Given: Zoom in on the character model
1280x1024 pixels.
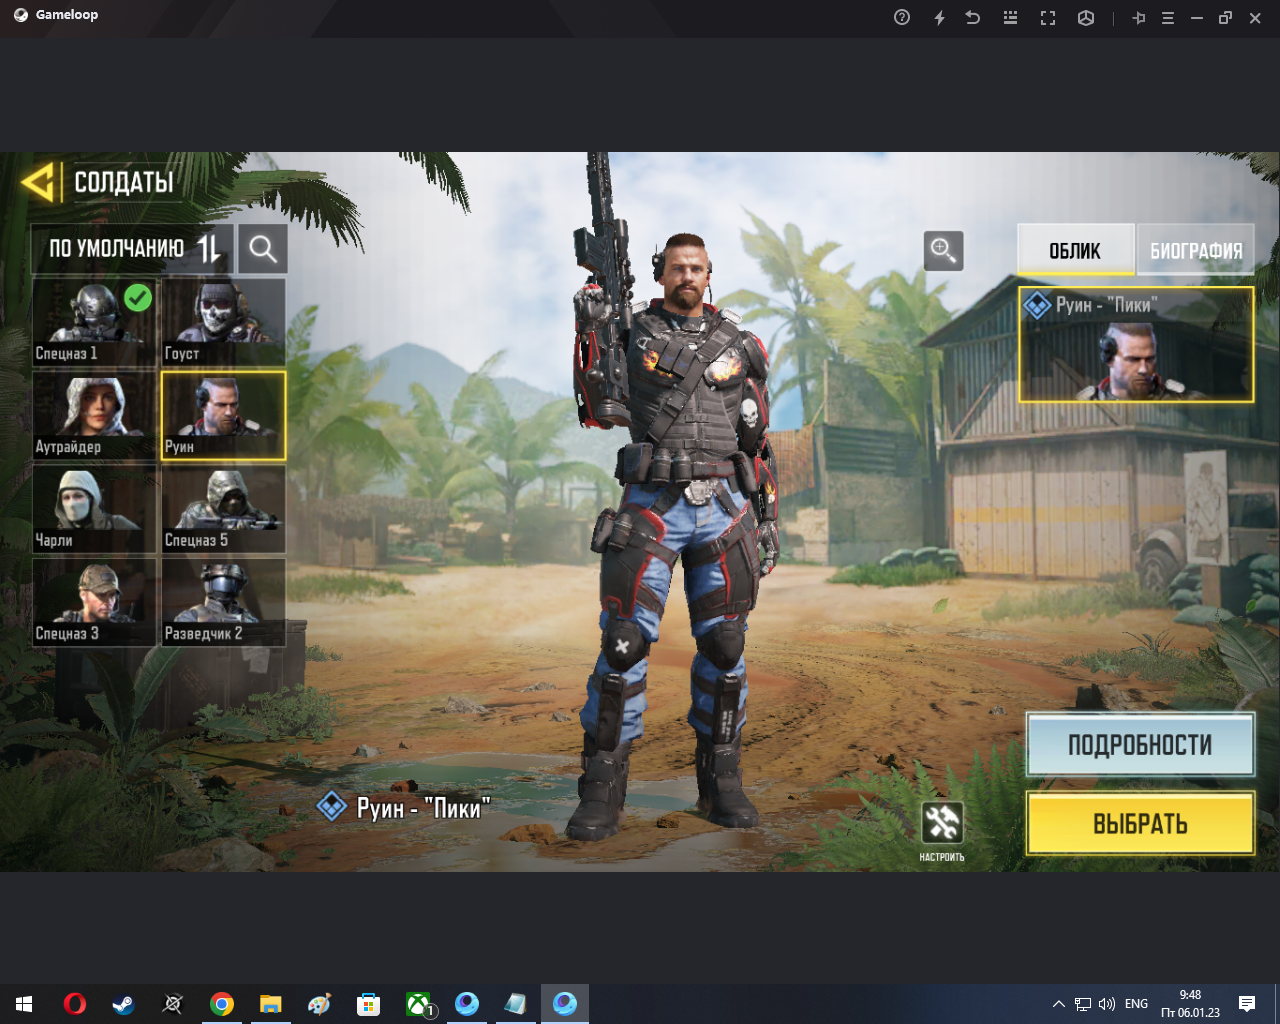Looking at the screenshot, I should [943, 250].
